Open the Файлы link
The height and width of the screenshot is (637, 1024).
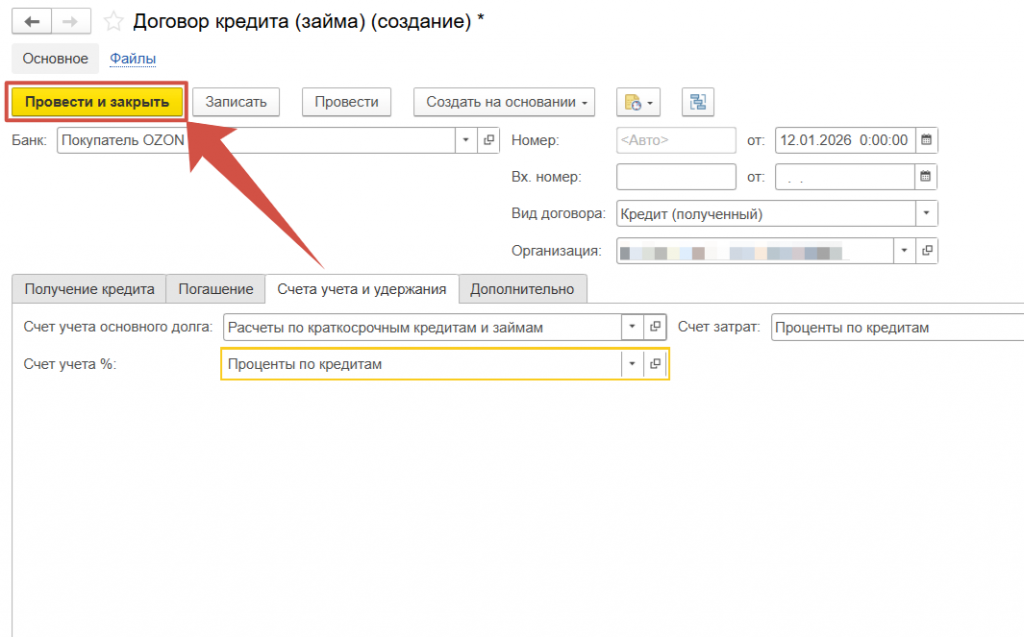pos(133,59)
